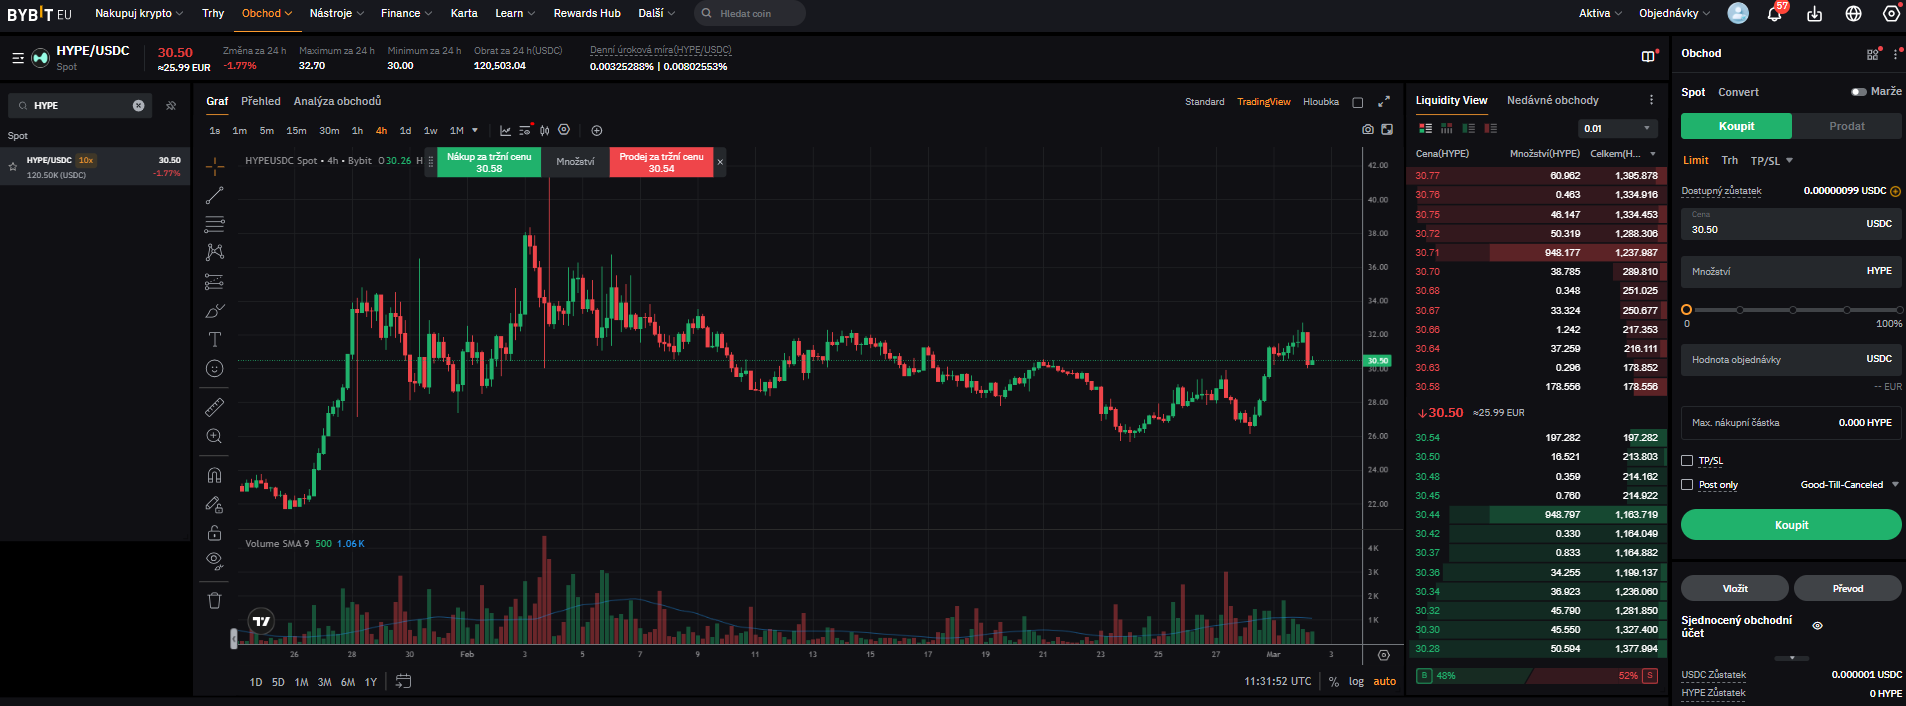This screenshot has width=1906, height=706.
Task: Click the Vložit deposit button
Action: point(1734,588)
